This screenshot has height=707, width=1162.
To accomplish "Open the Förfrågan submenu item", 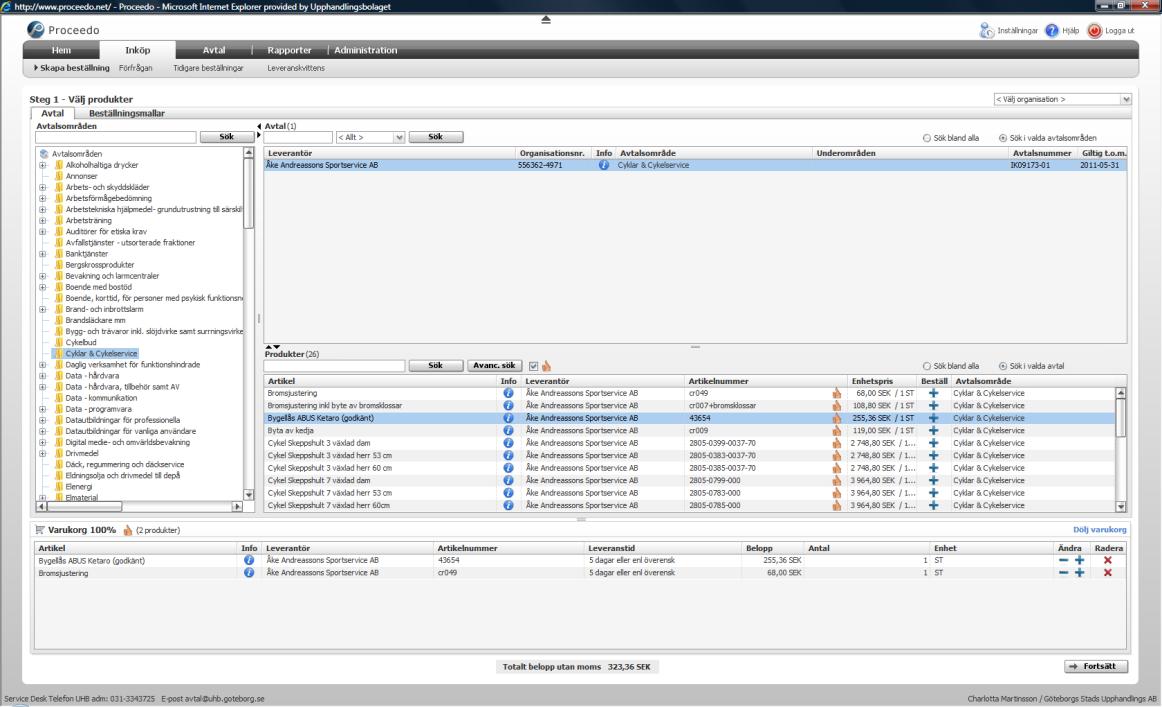I will [136, 68].
